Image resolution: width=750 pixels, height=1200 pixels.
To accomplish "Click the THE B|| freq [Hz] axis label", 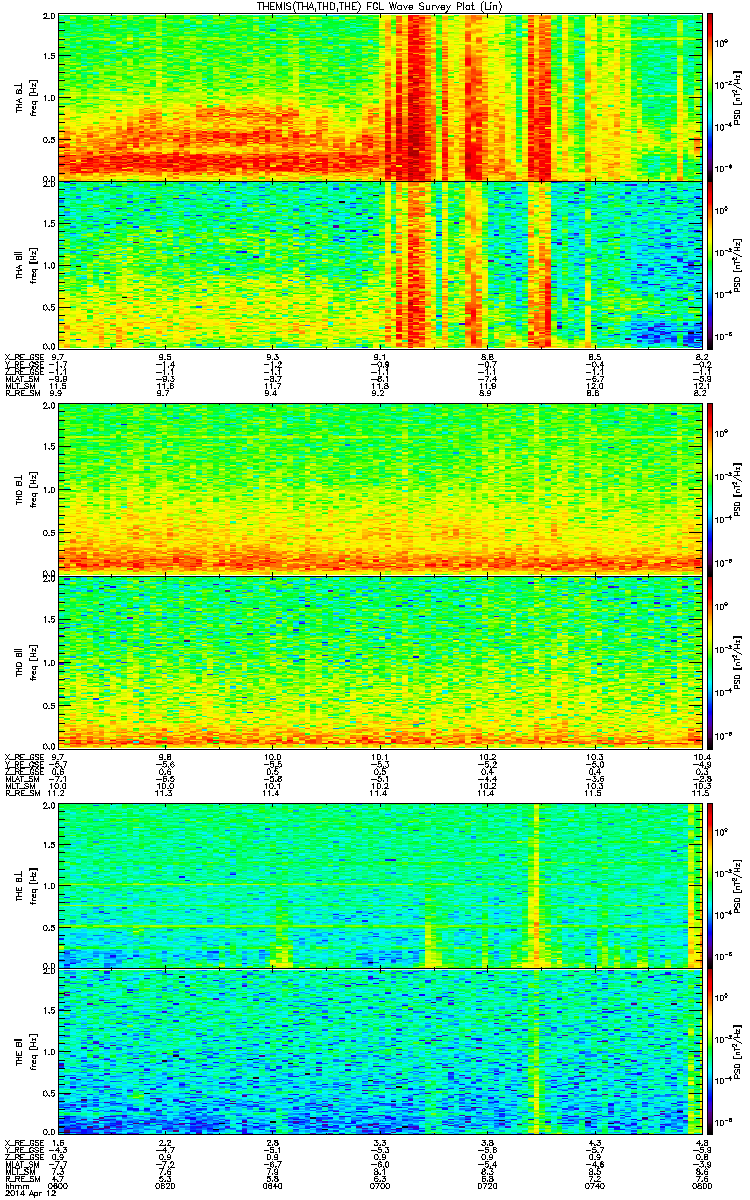I will 32,1052.
